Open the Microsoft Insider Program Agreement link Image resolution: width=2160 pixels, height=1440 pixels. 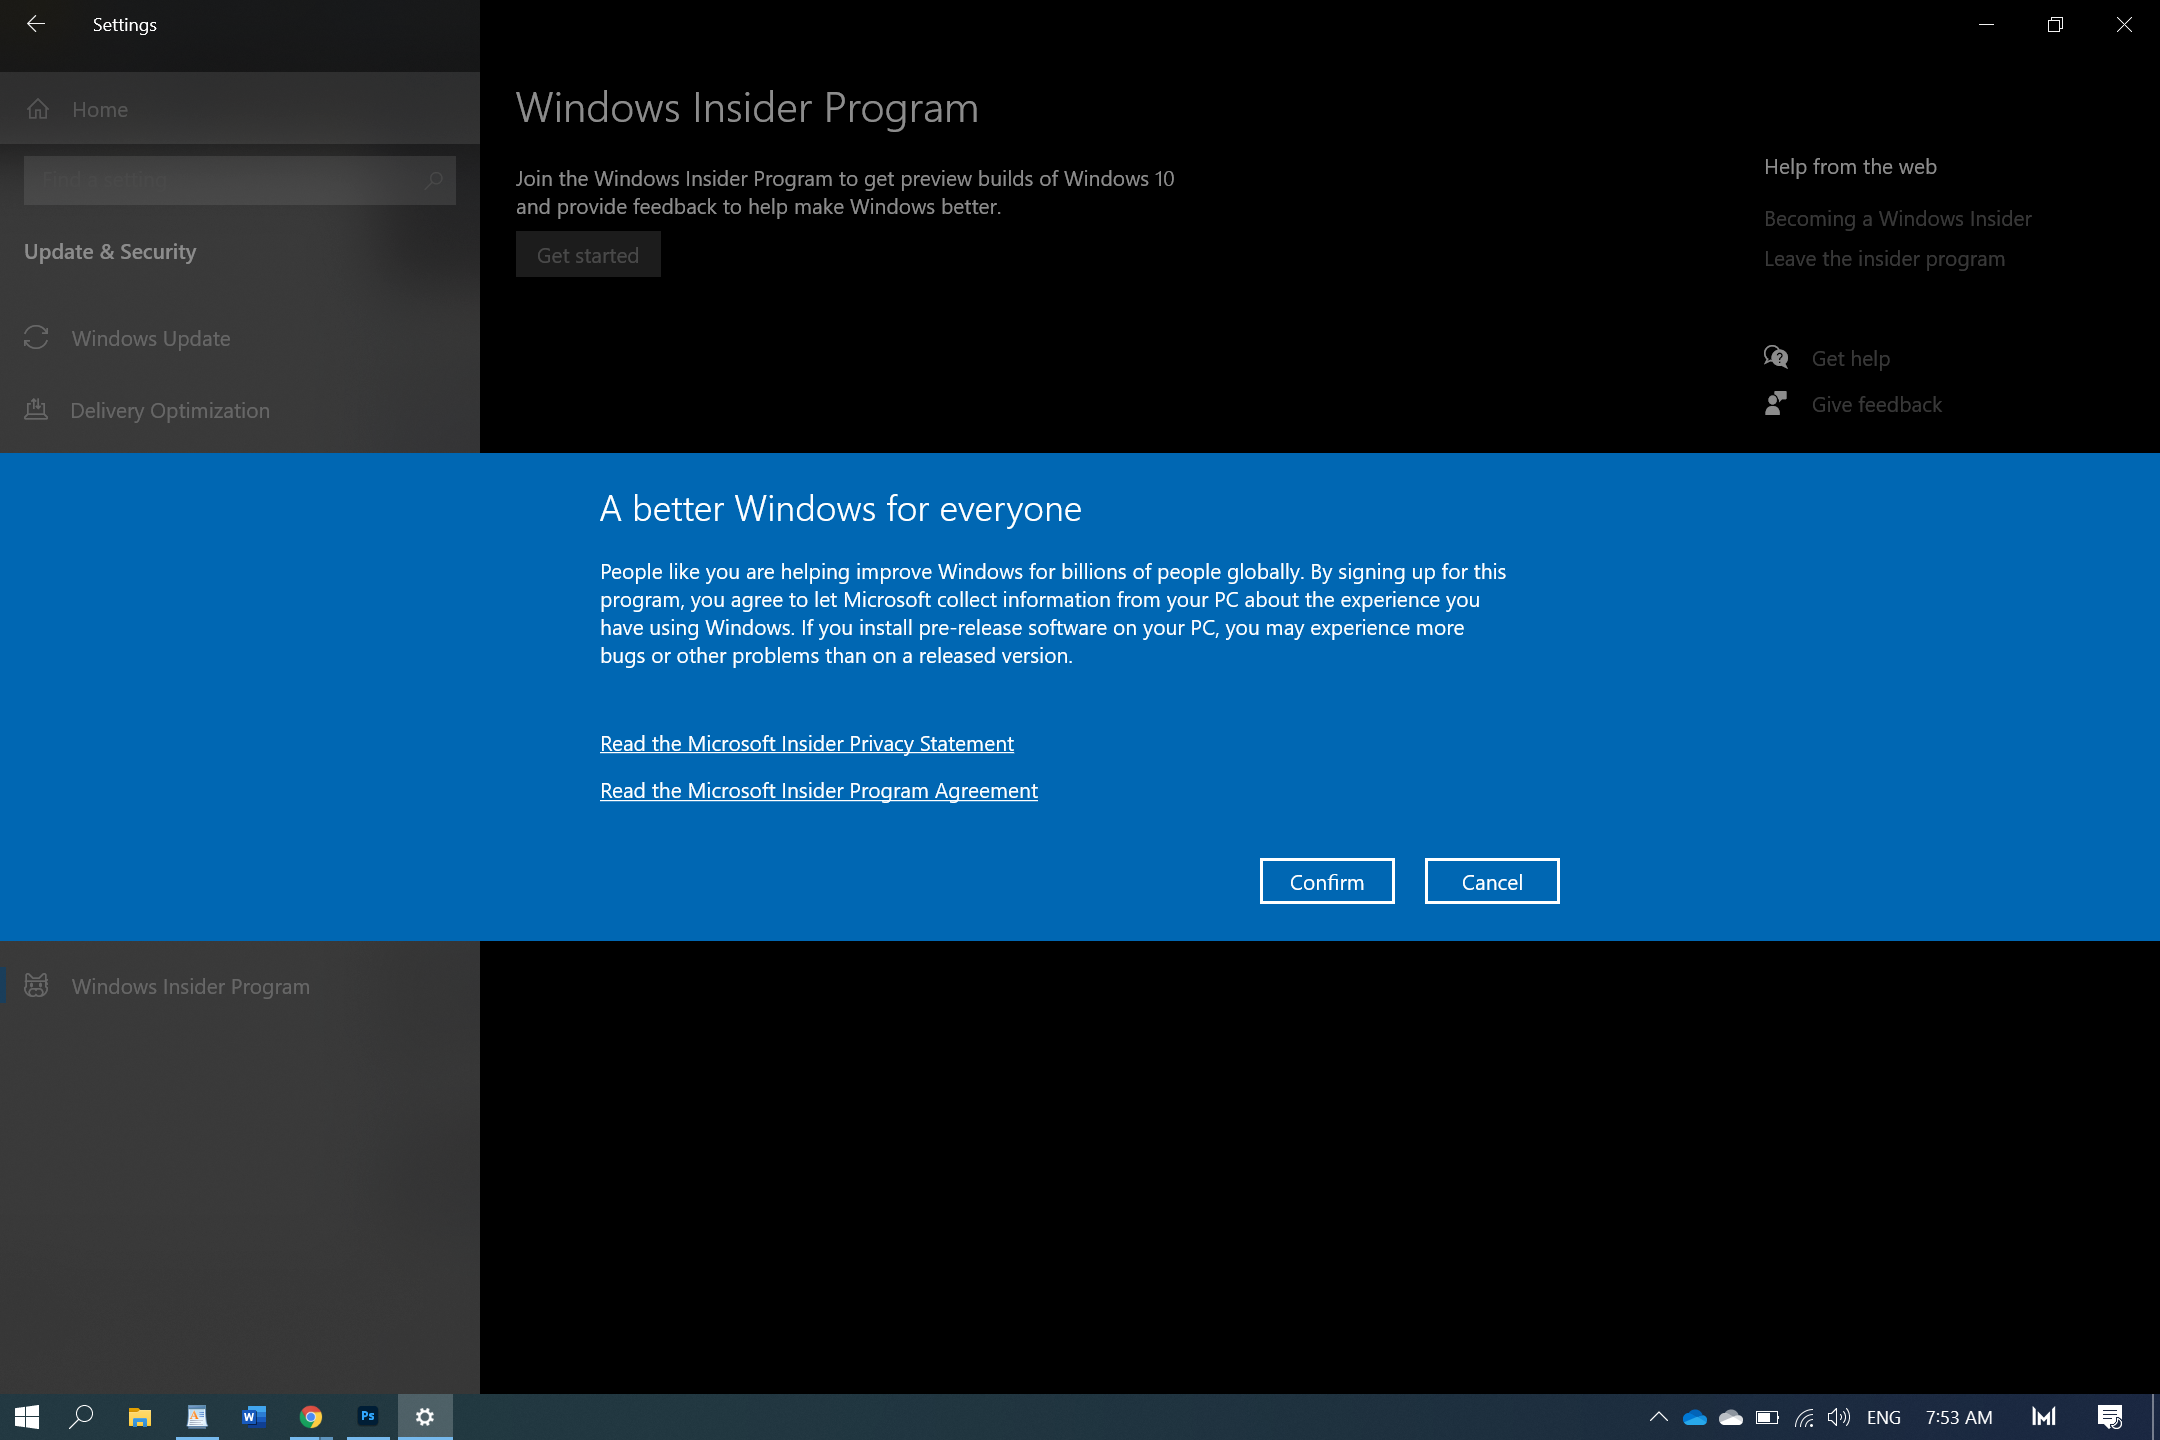point(819,790)
